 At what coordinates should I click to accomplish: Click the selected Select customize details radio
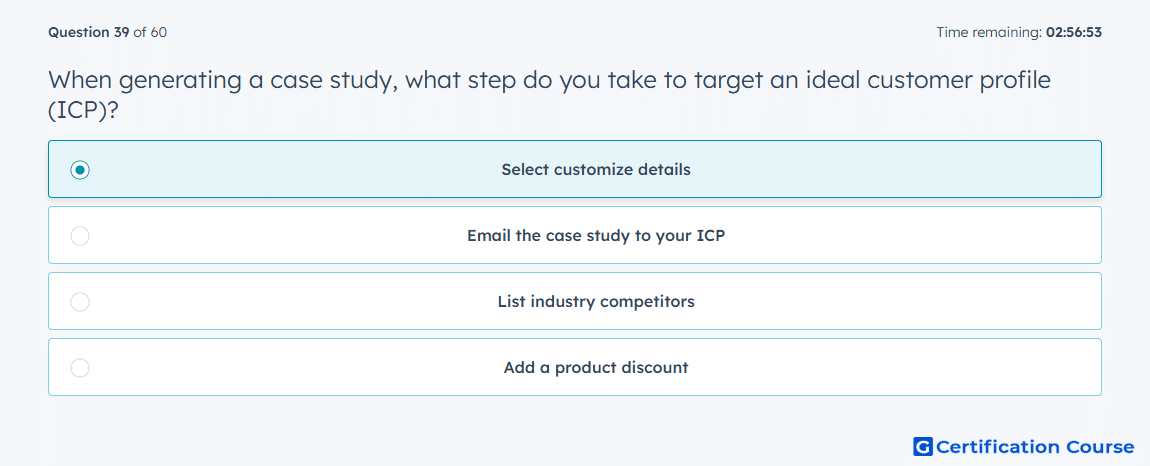click(x=80, y=170)
